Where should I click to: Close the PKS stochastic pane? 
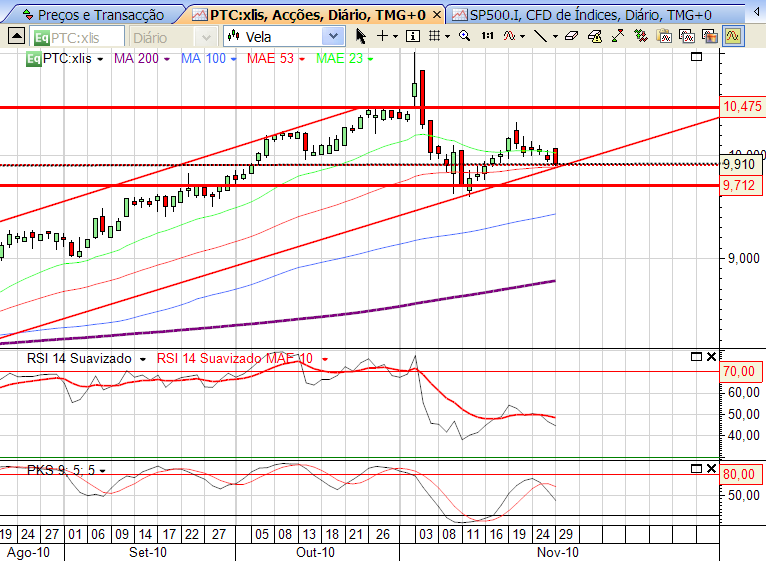tap(711, 469)
